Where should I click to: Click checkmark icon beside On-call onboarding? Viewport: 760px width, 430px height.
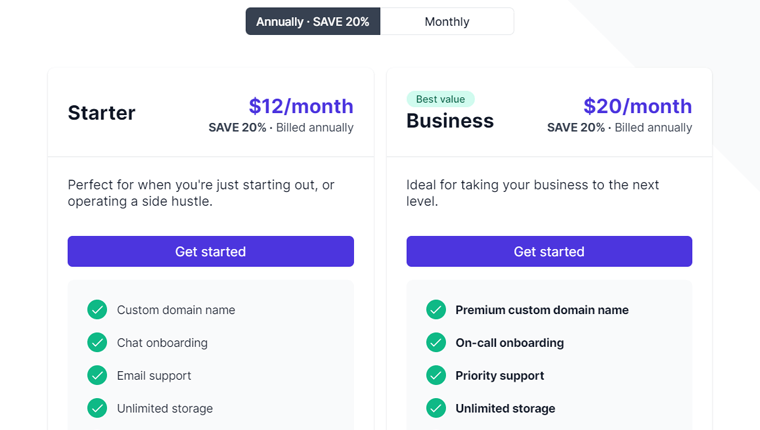pyautogui.click(x=436, y=342)
